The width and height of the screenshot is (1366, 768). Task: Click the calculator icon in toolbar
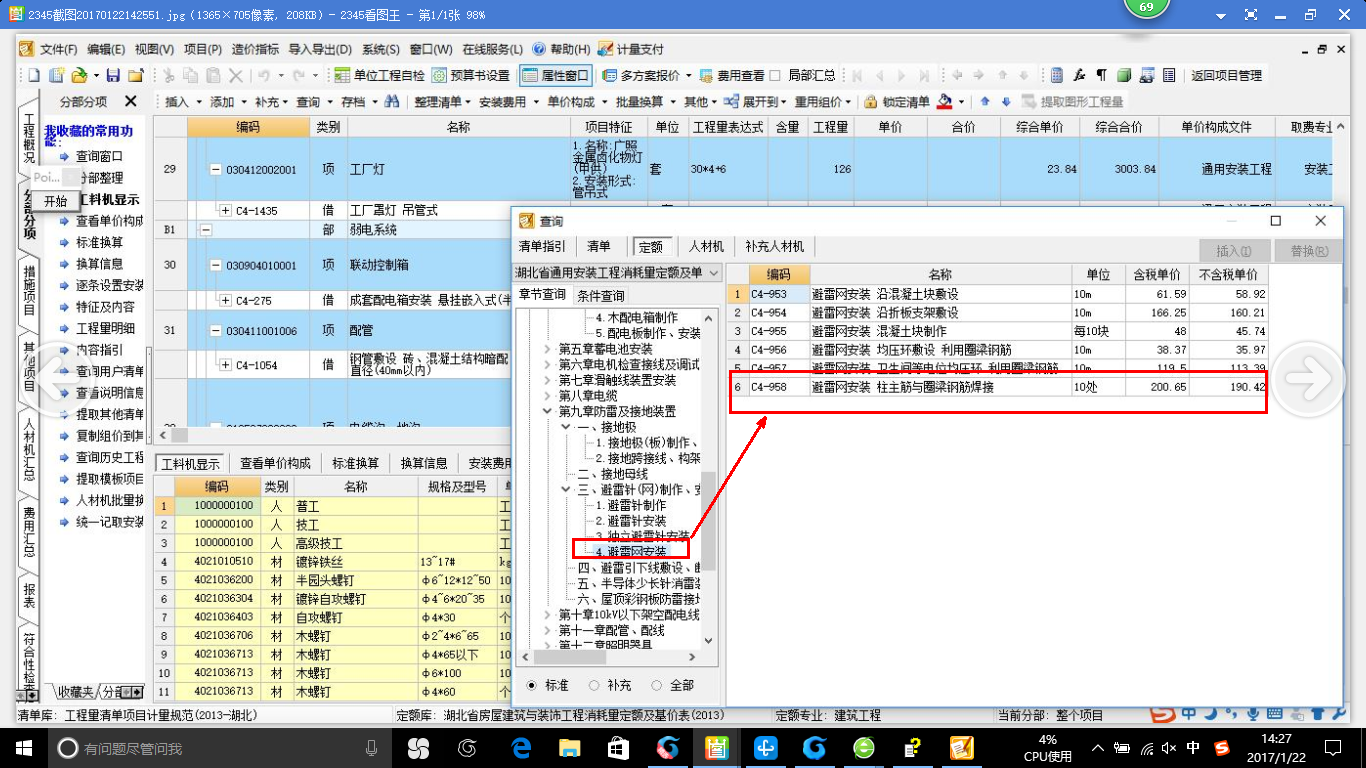pos(1057,75)
